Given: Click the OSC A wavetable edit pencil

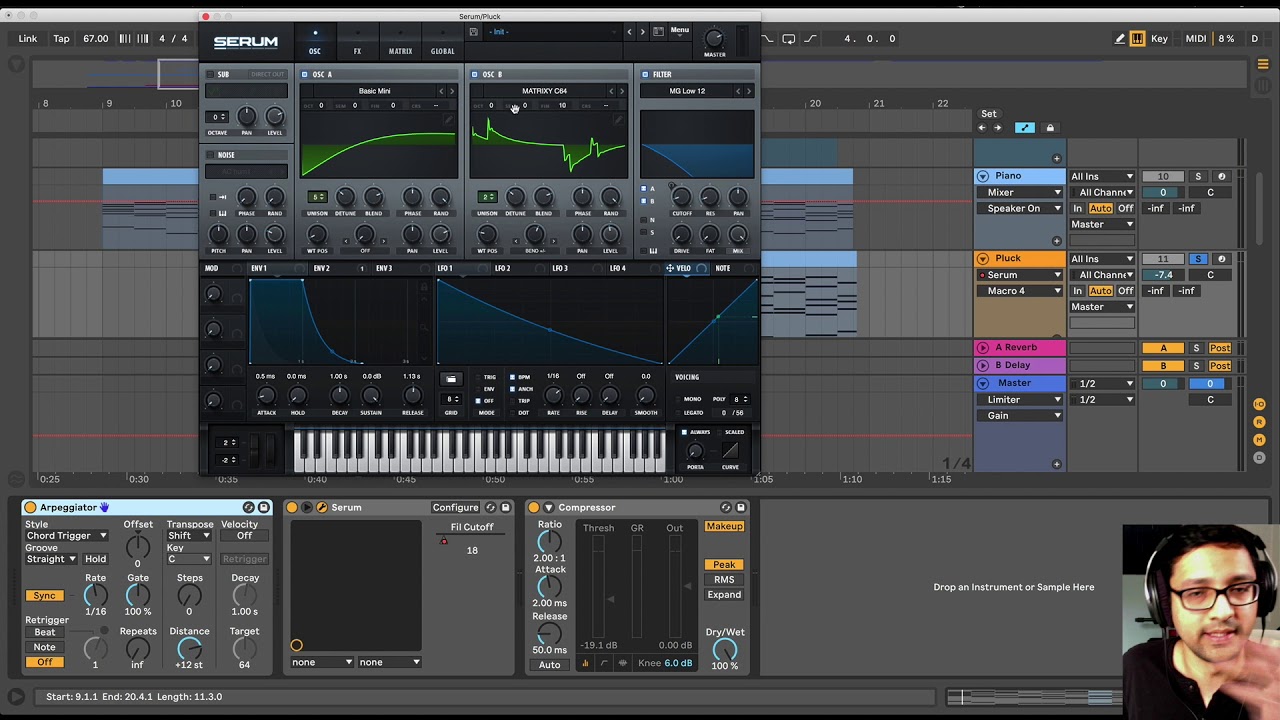Looking at the screenshot, I should click(449, 120).
